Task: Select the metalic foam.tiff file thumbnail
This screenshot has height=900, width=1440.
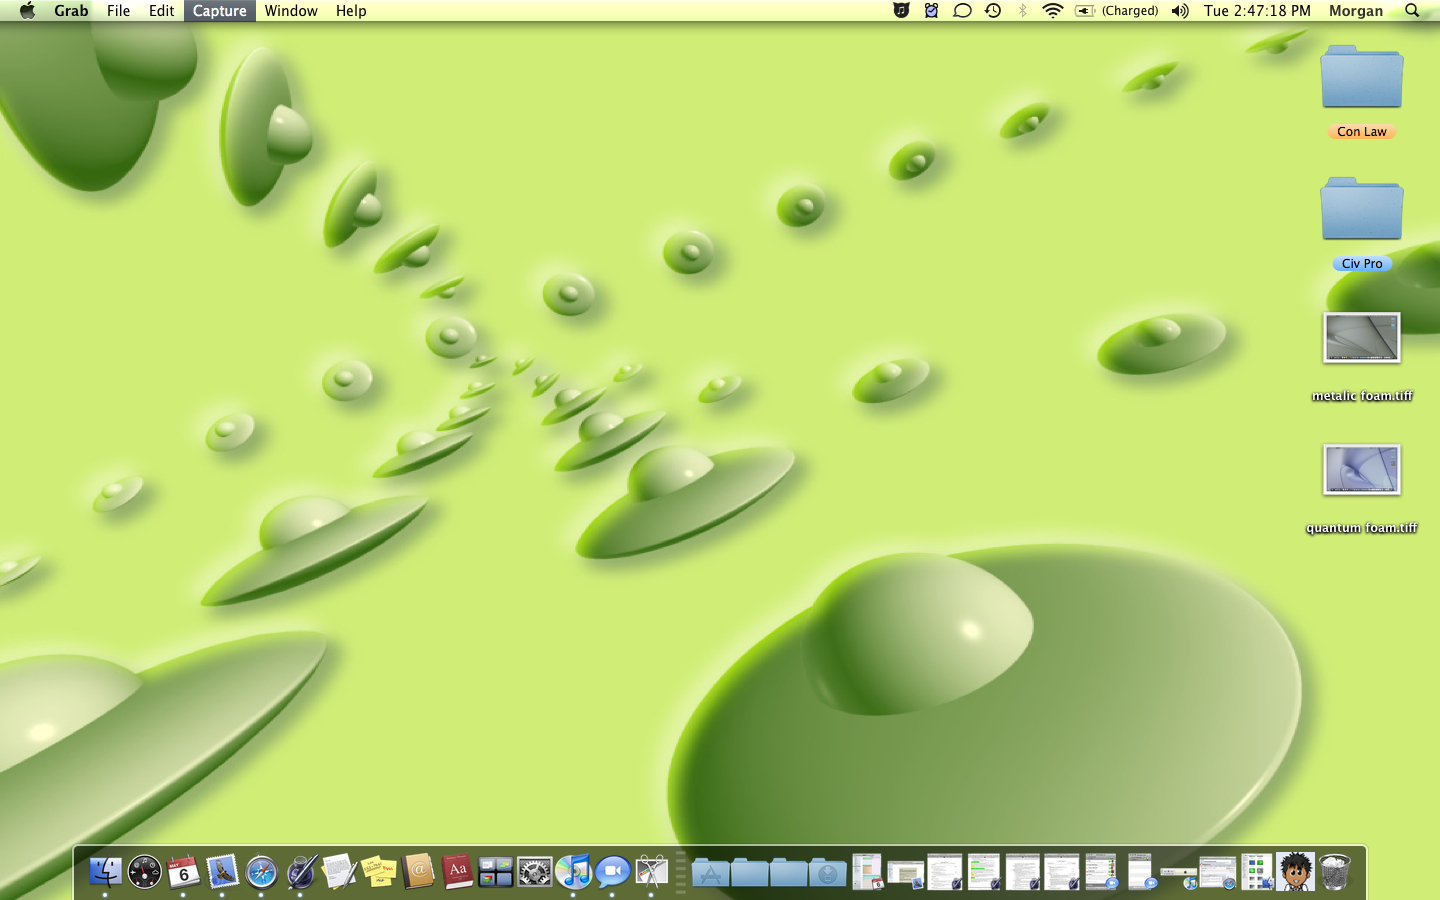Action: [1362, 337]
